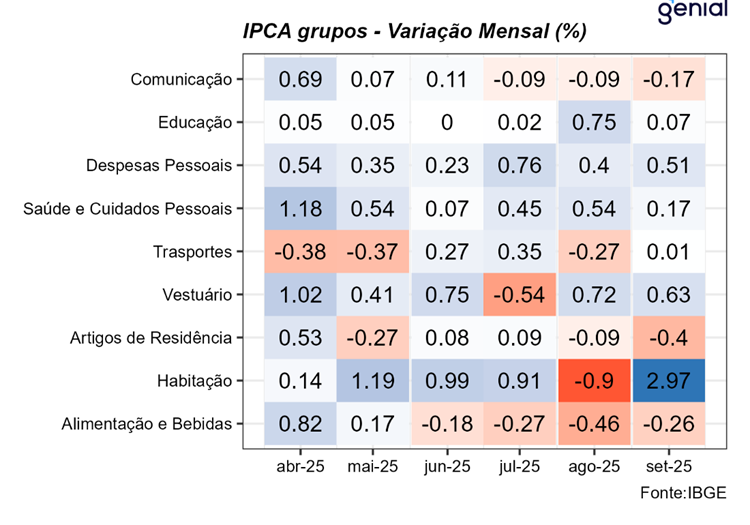
Task: Select the -0.38 Trasportes cell
Action: [299, 251]
